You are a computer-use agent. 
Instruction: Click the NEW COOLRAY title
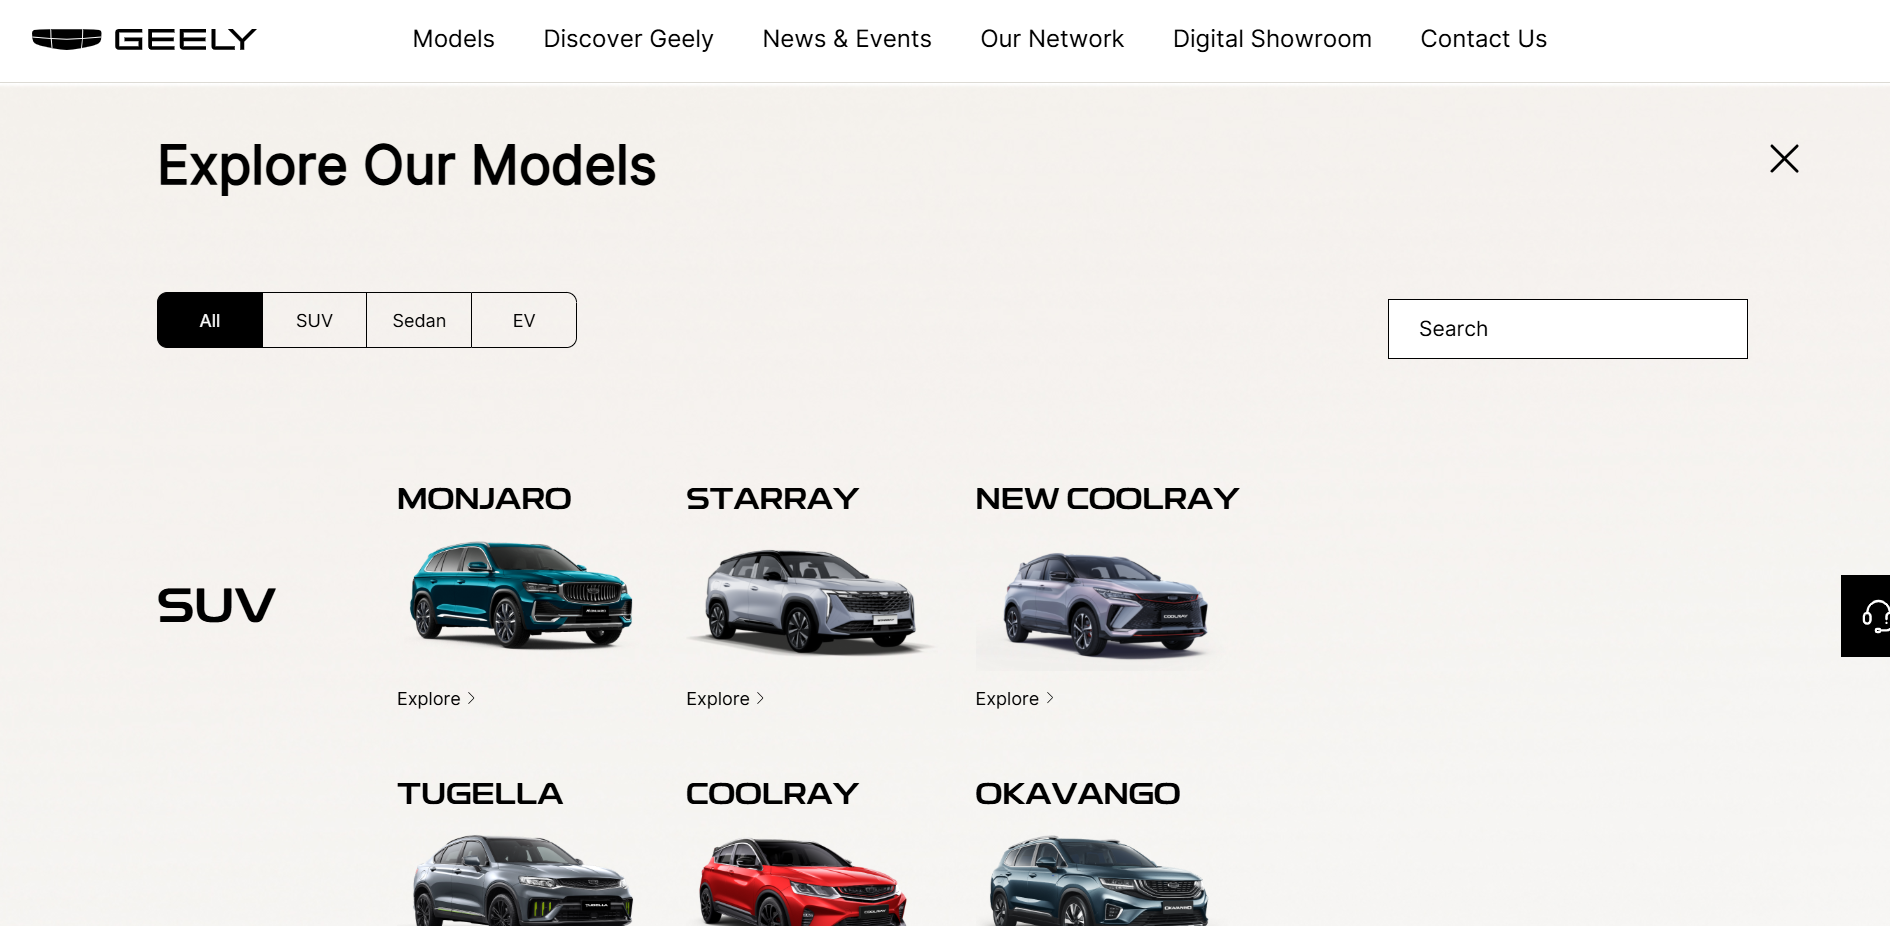1107,498
